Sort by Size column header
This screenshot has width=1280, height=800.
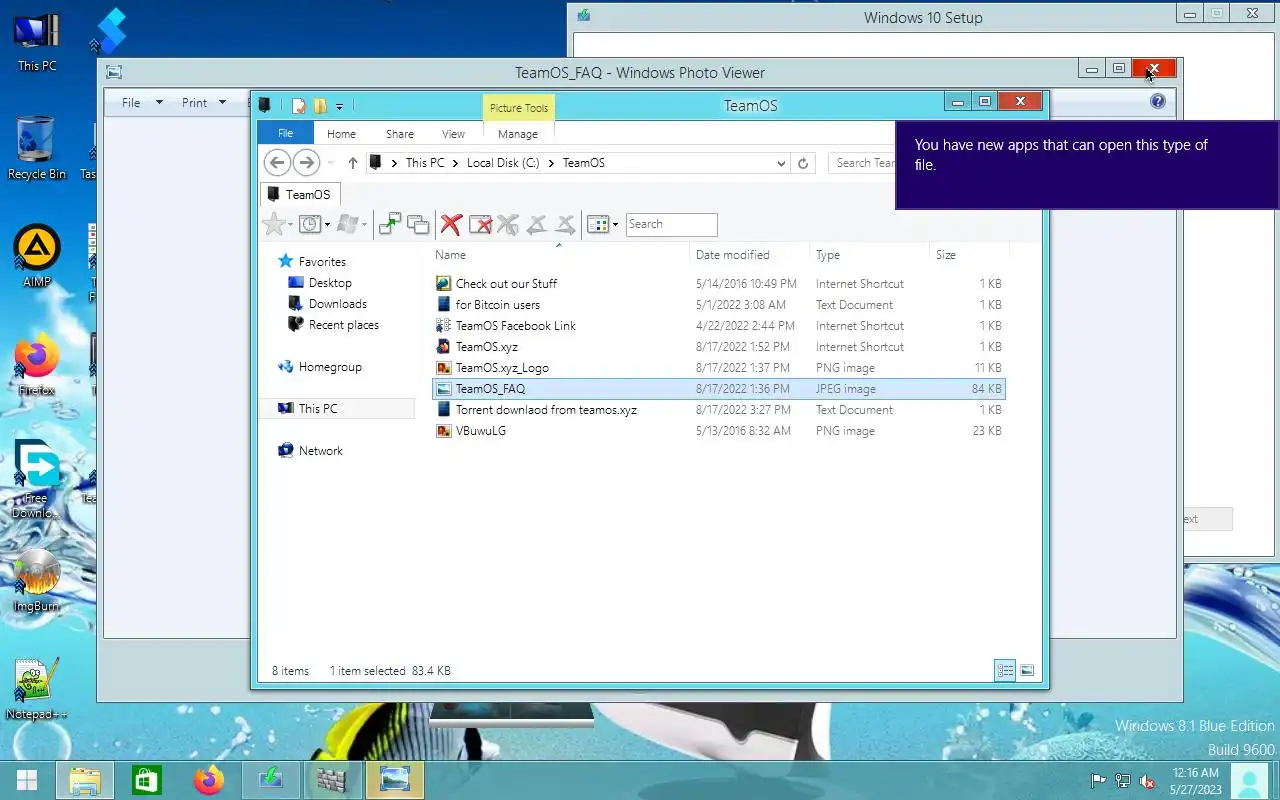(970, 255)
